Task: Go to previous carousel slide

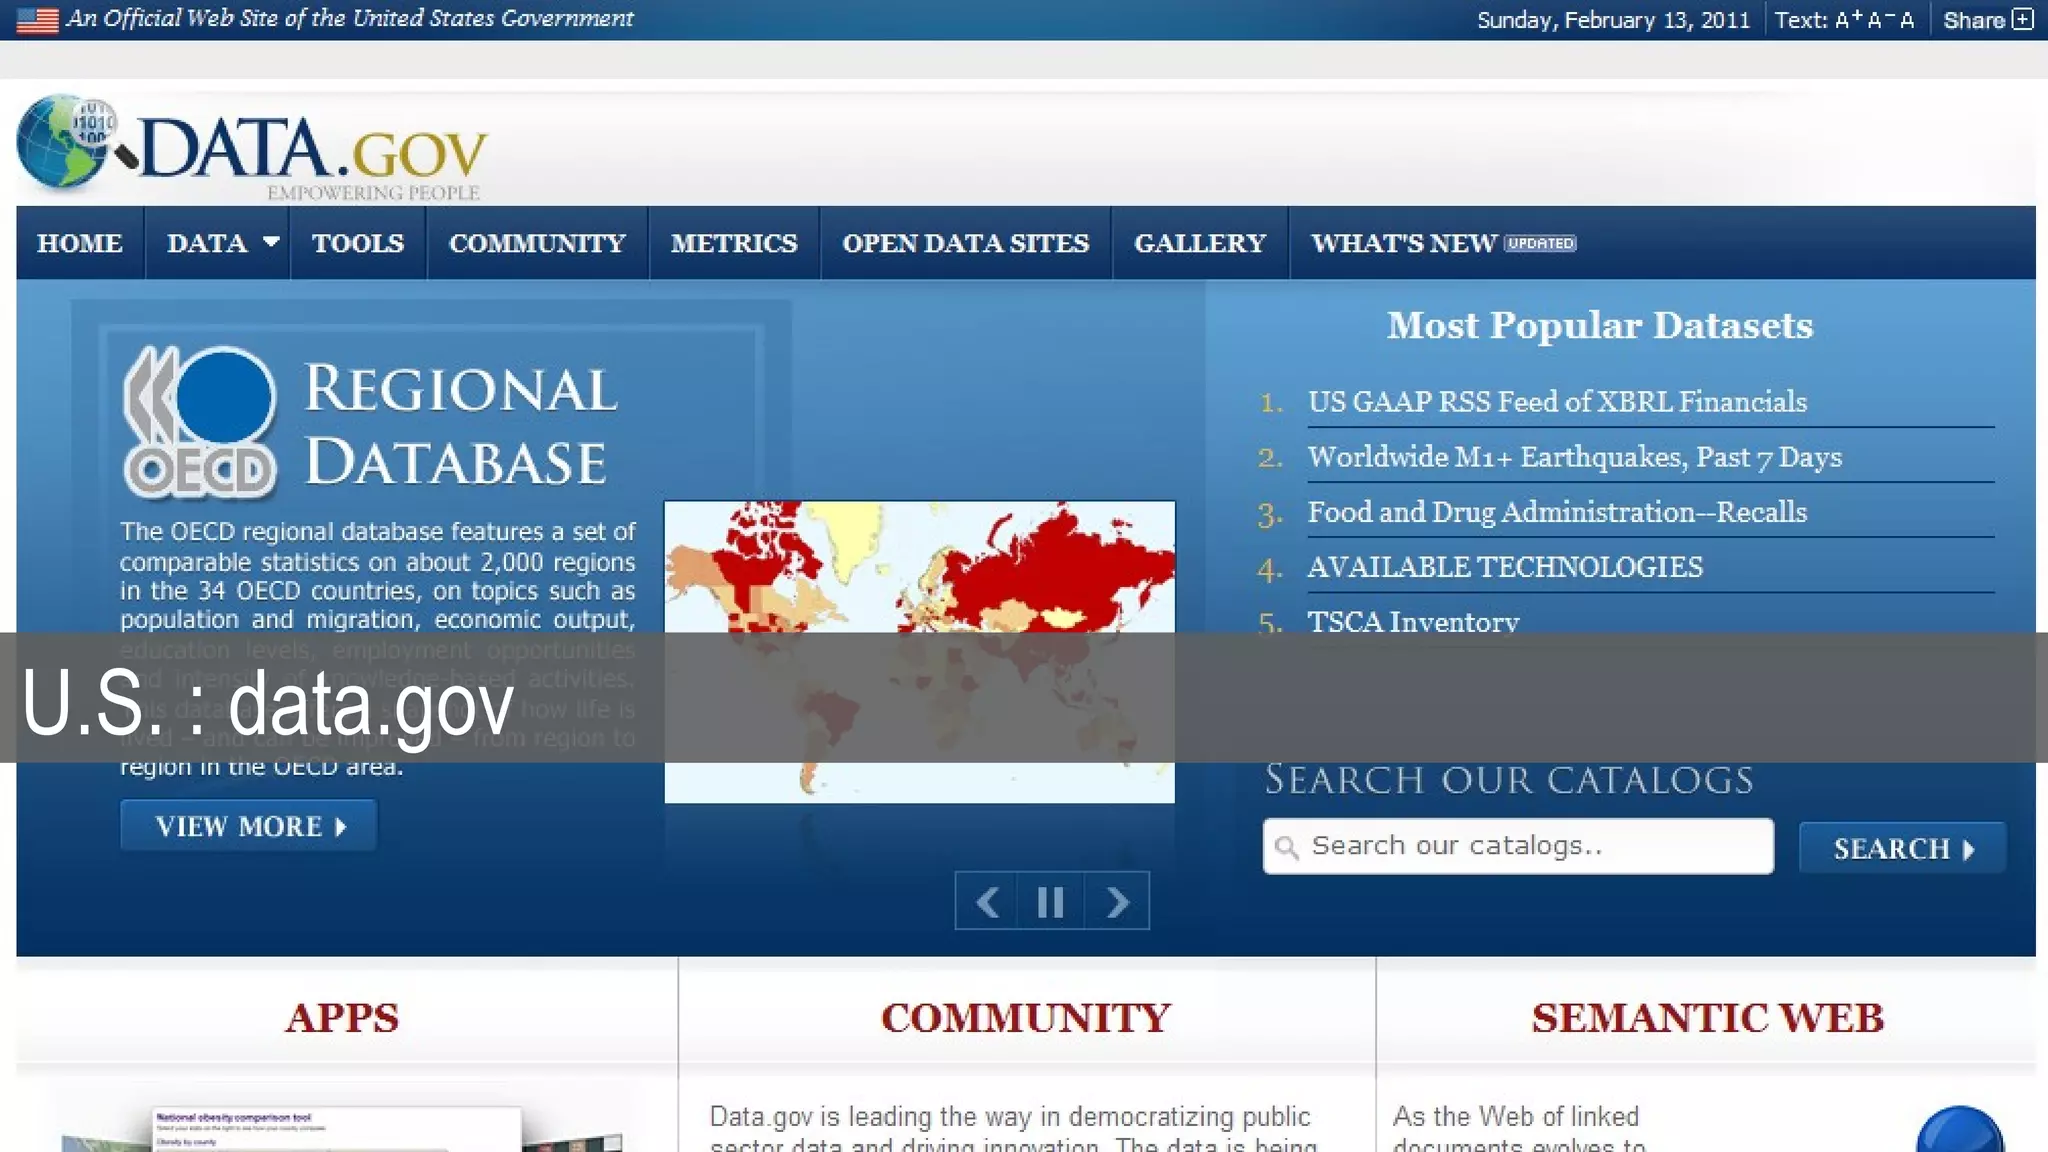Action: tap(987, 902)
